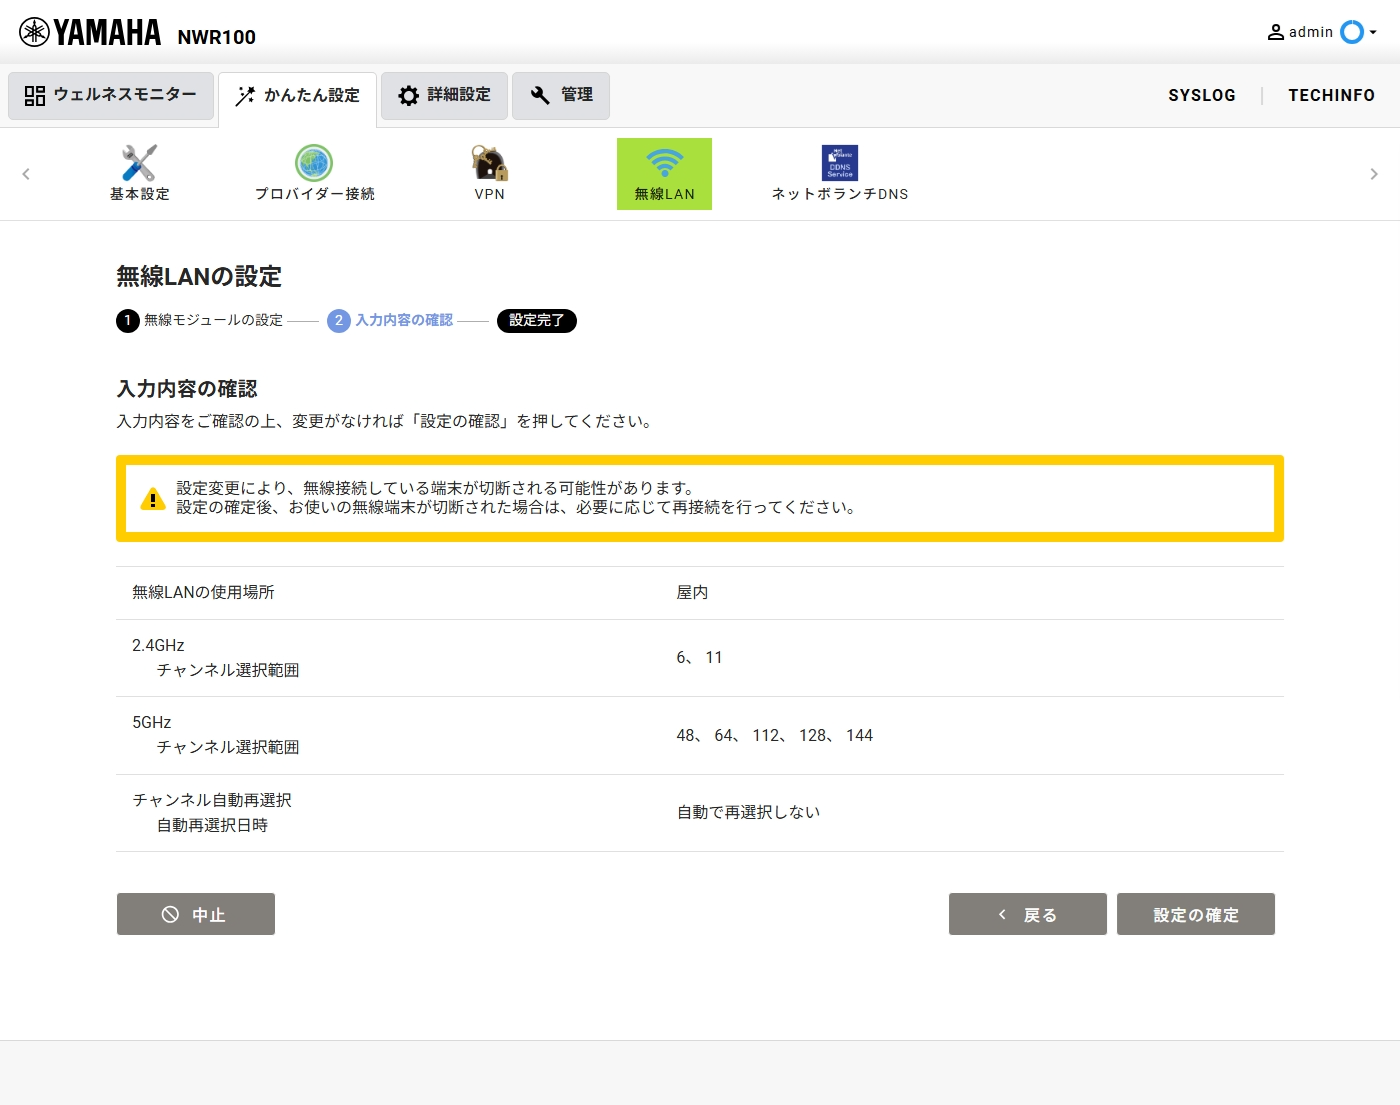Click the blue status circle icon
This screenshot has height=1105, width=1400.
1351,32
